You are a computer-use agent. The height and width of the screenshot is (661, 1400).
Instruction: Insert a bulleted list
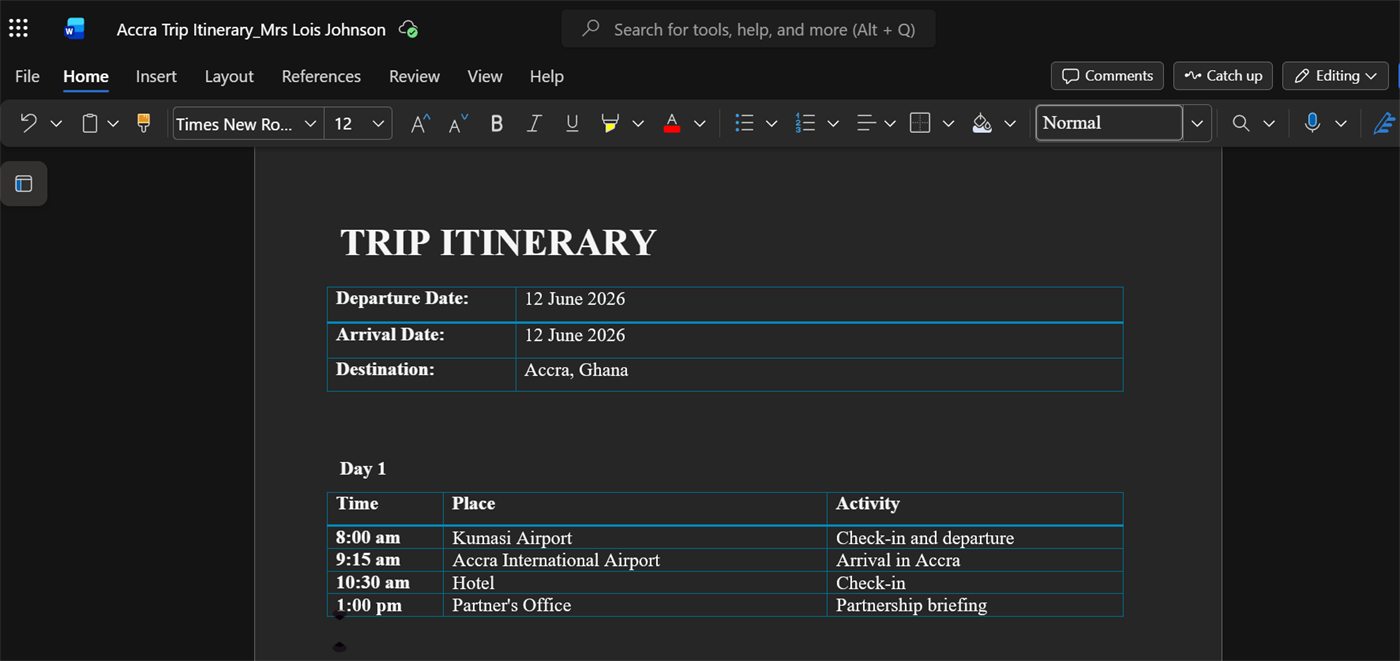tap(744, 123)
